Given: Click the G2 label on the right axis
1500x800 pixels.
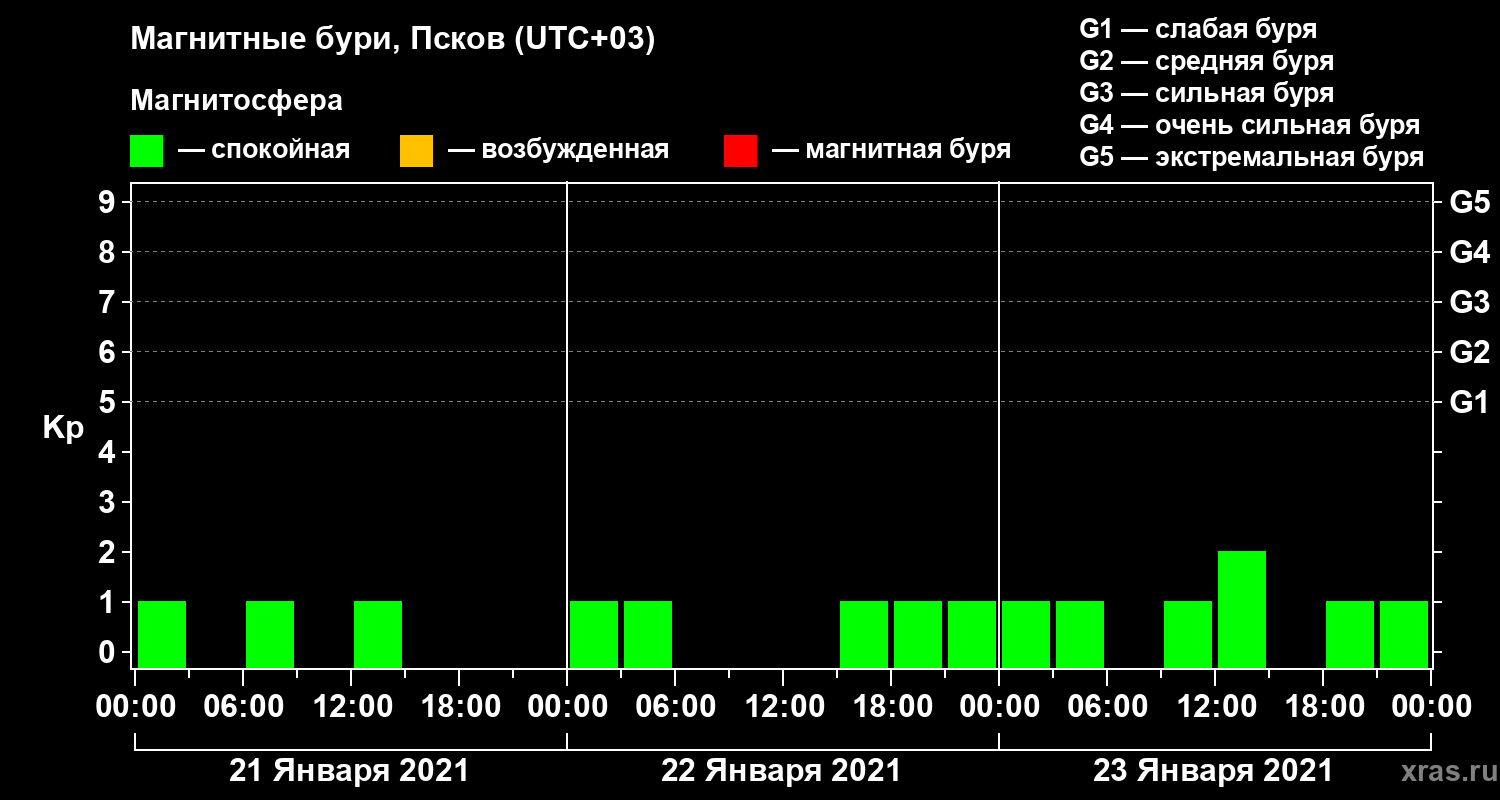Looking at the screenshot, I should pos(1469,352).
